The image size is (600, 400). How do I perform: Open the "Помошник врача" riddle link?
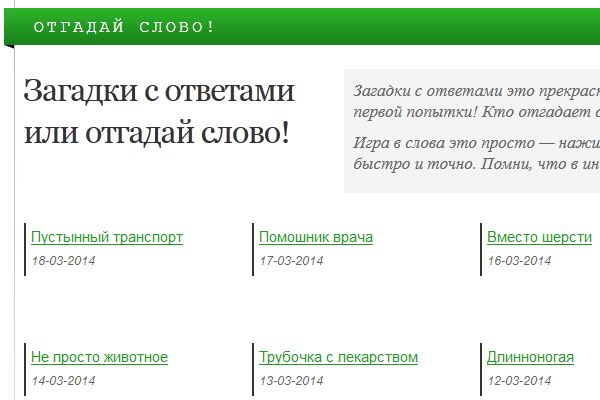pos(316,238)
